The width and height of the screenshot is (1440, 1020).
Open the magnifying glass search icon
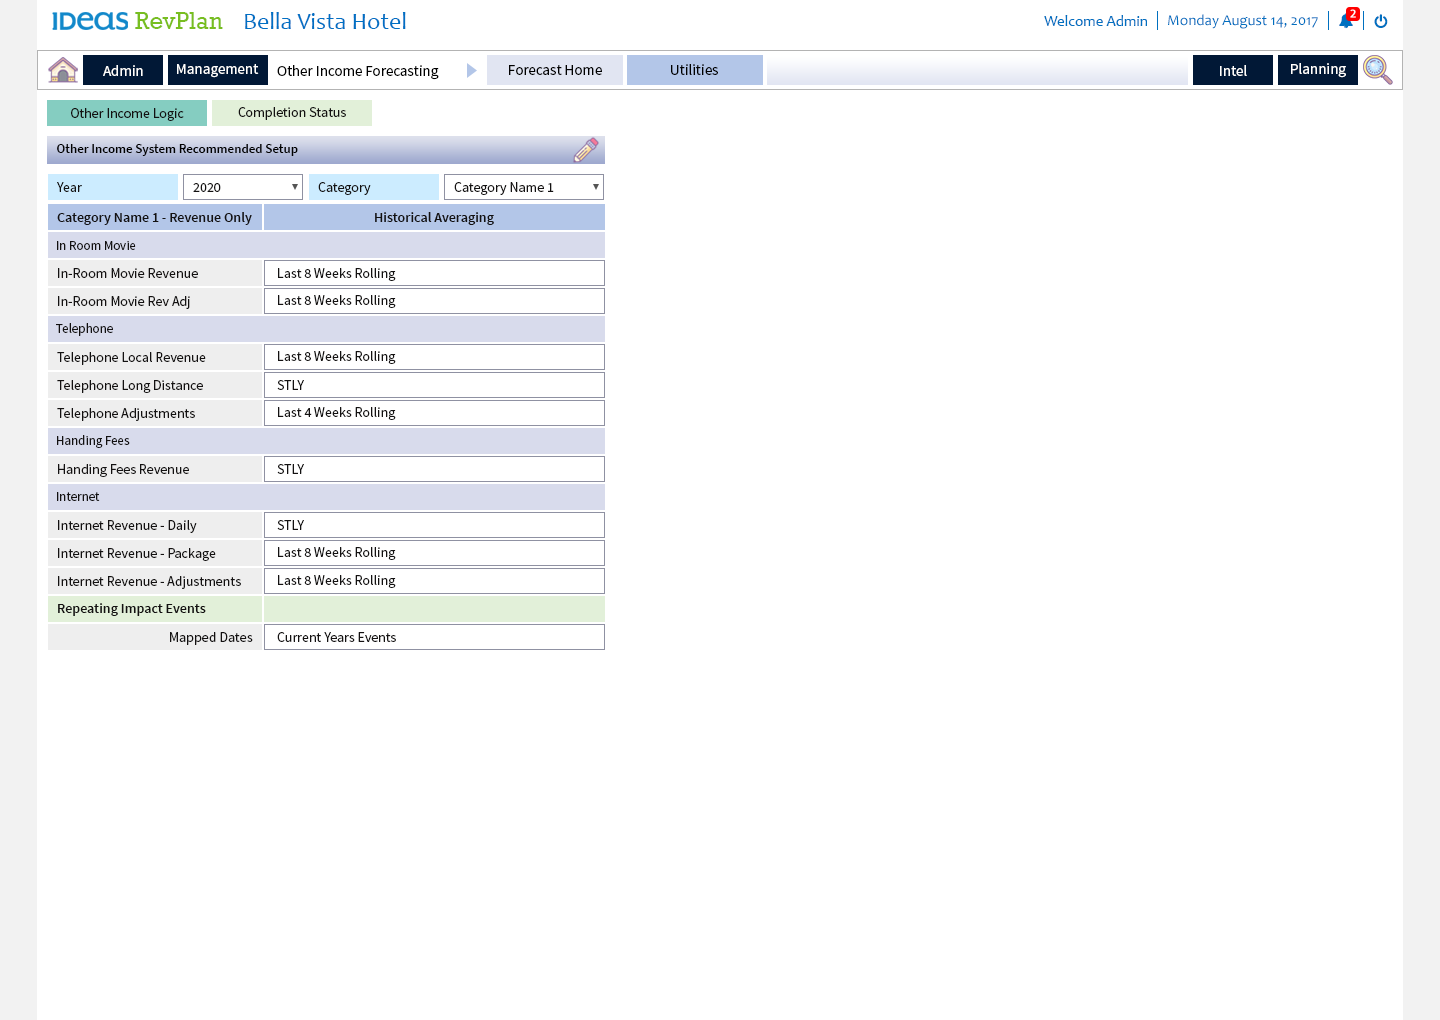click(x=1377, y=70)
